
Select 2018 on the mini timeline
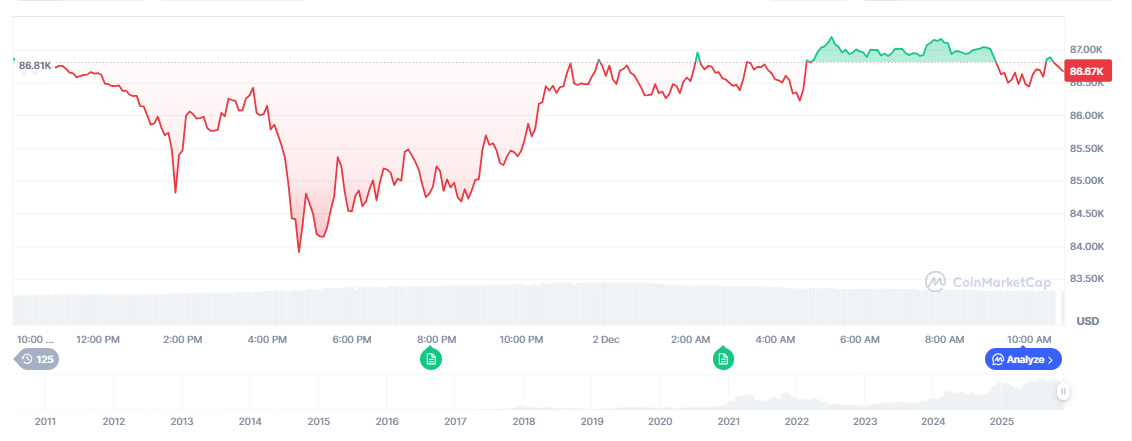[523, 421]
